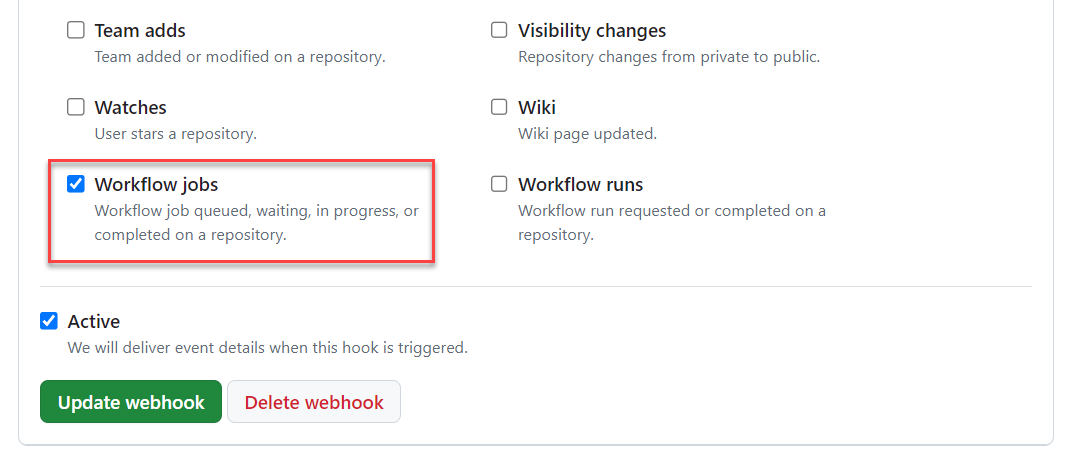The image size is (1072, 462).
Task: Click "We will deliver event details" description
Action: tap(267, 348)
